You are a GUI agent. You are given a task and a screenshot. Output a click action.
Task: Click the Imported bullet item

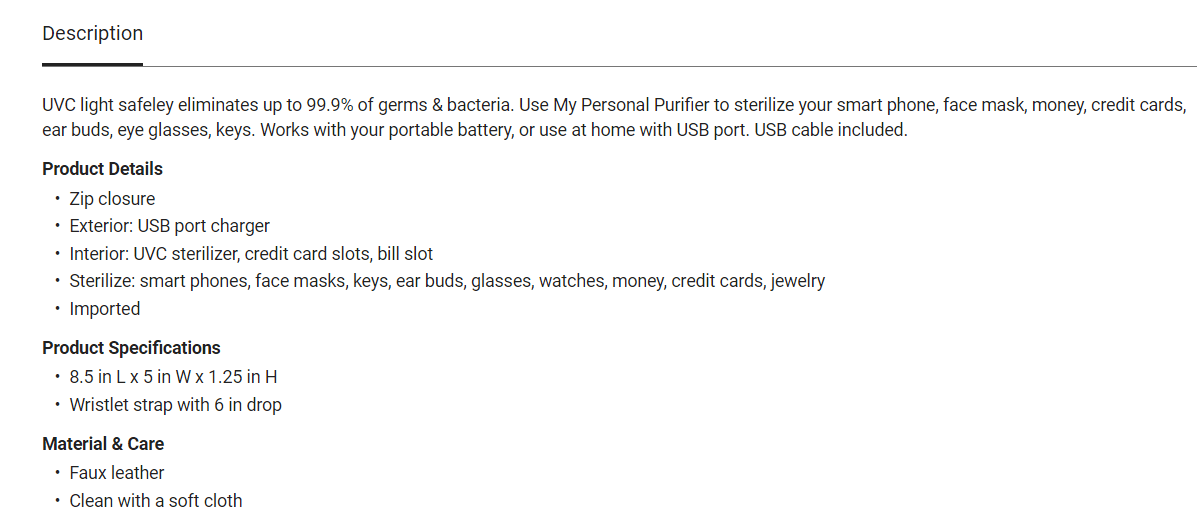[104, 309]
